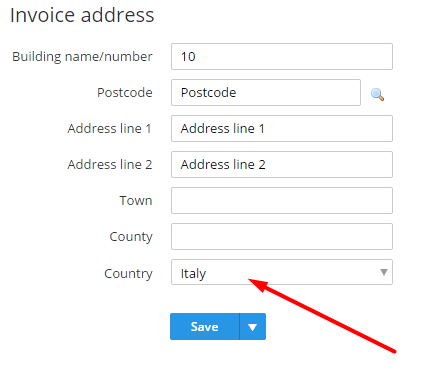The height and width of the screenshot is (367, 439).
Task: Click the Invoice address heading
Action: click(82, 15)
